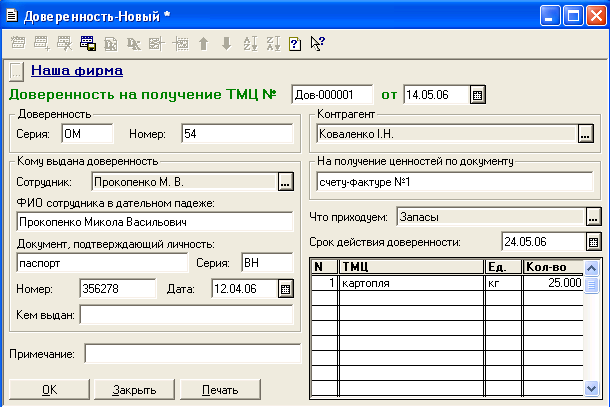Open calendar for validity date 24.05.06
This screenshot has height=407, width=610.
click(594, 242)
